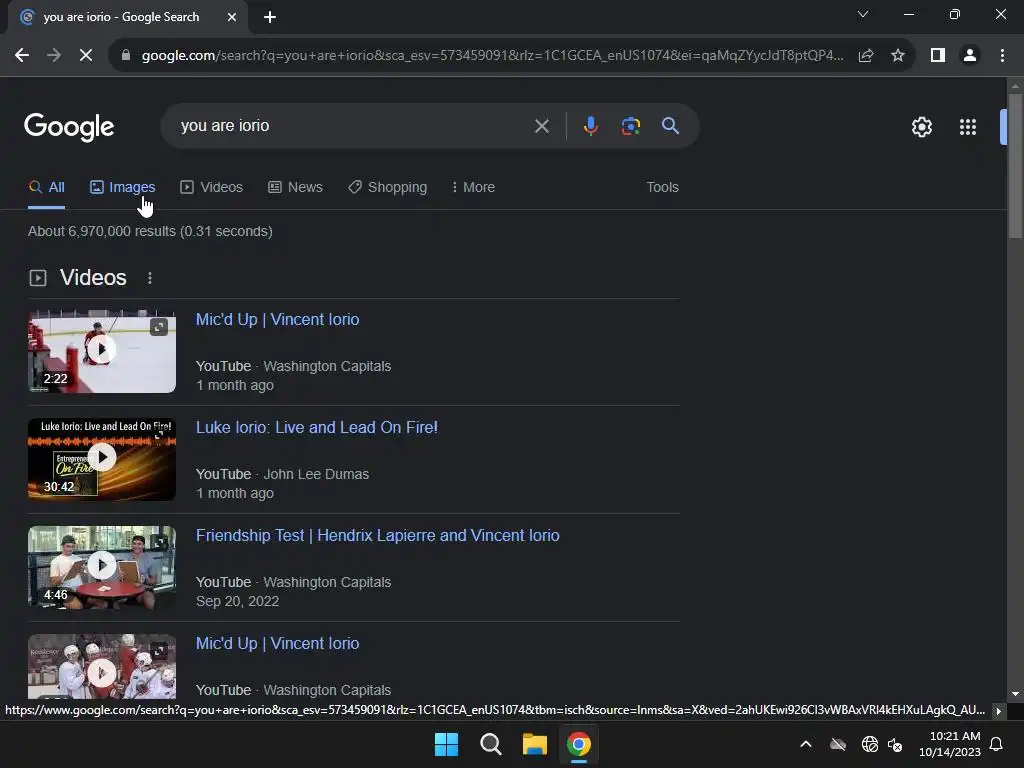The height and width of the screenshot is (768, 1024).
Task: Share this page via the share icon
Action: click(x=866, y=56)
